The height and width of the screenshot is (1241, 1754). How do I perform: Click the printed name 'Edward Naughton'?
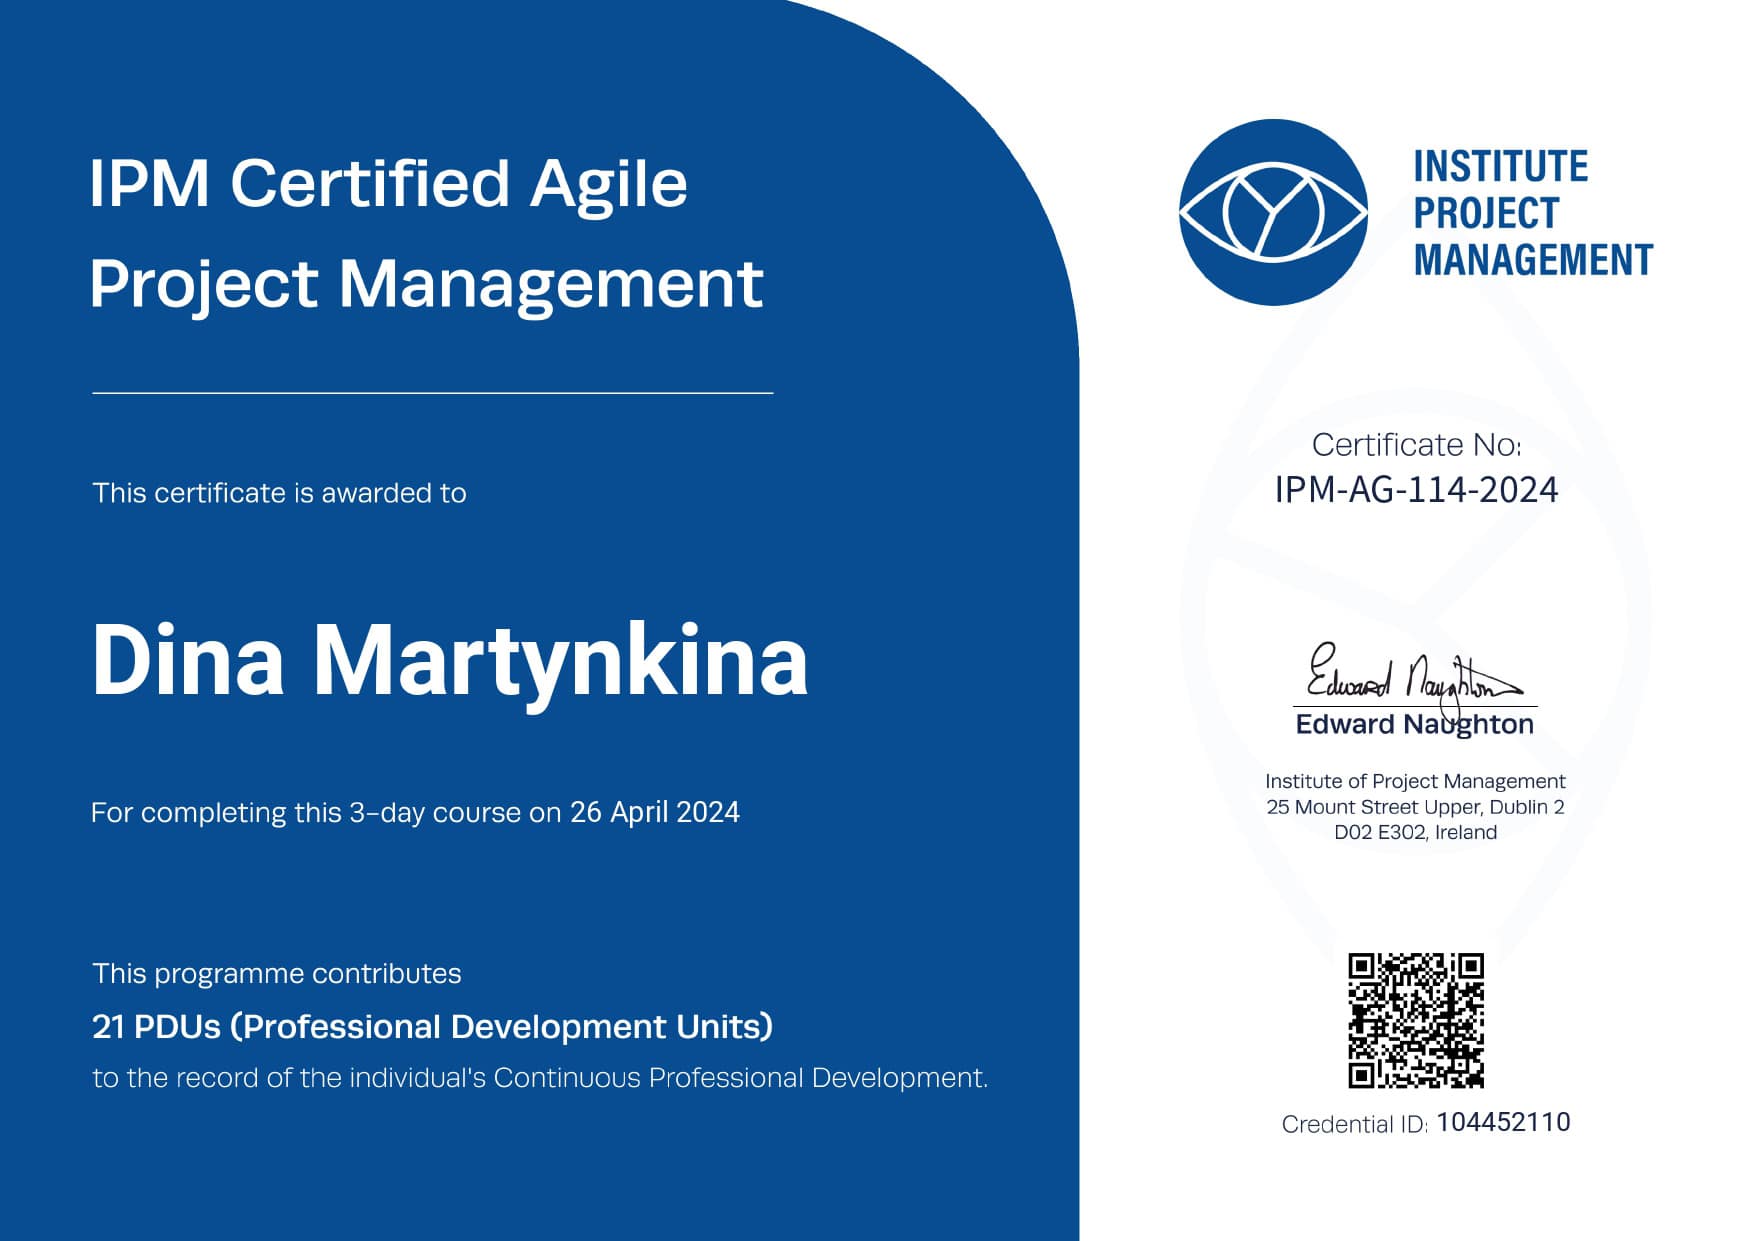pyautogui.click(x=1414, y=724)
